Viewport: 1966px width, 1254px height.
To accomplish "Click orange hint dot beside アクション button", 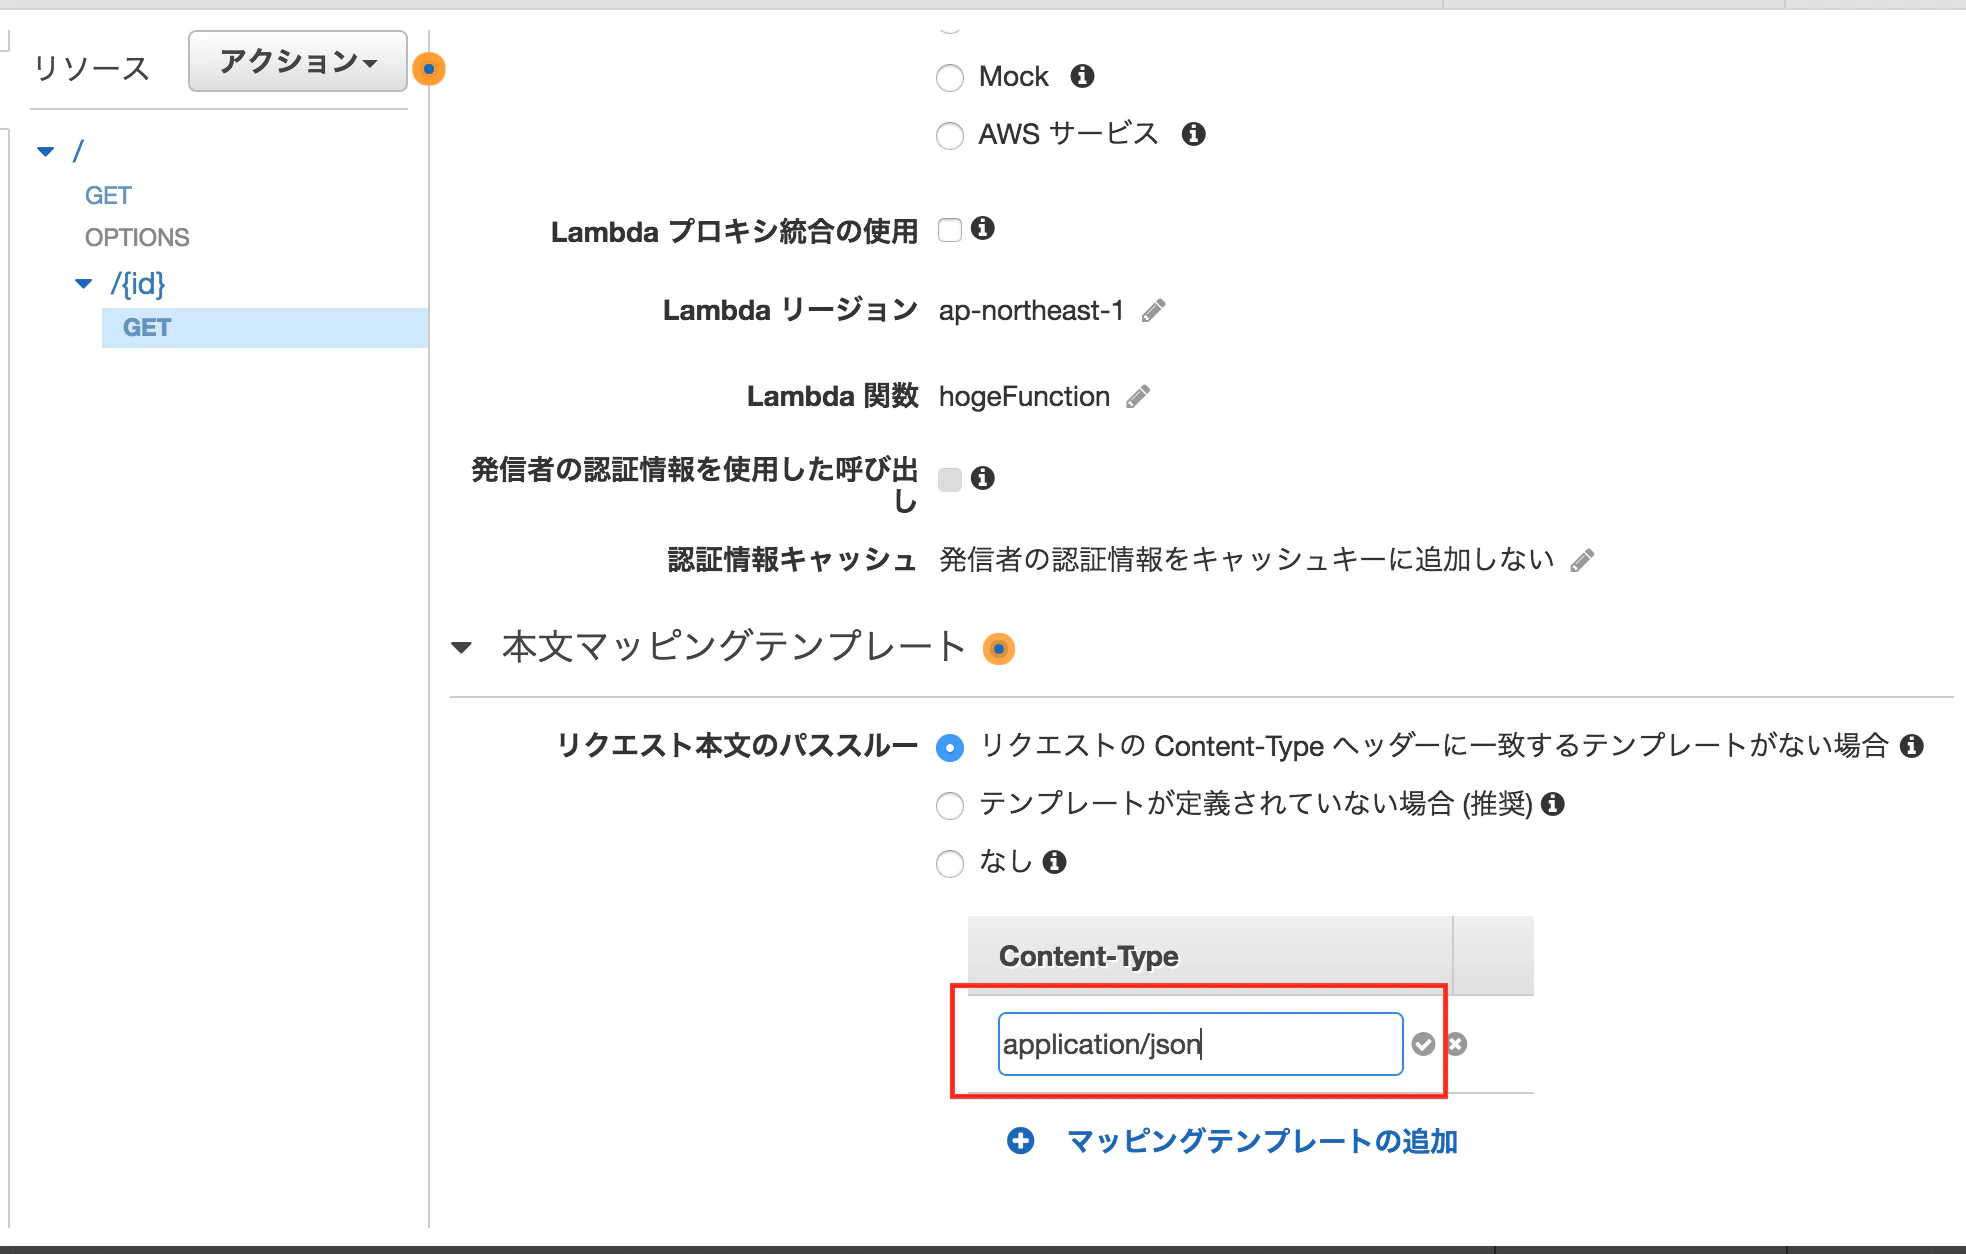I will pyautogui.click(x=429, y=69).
